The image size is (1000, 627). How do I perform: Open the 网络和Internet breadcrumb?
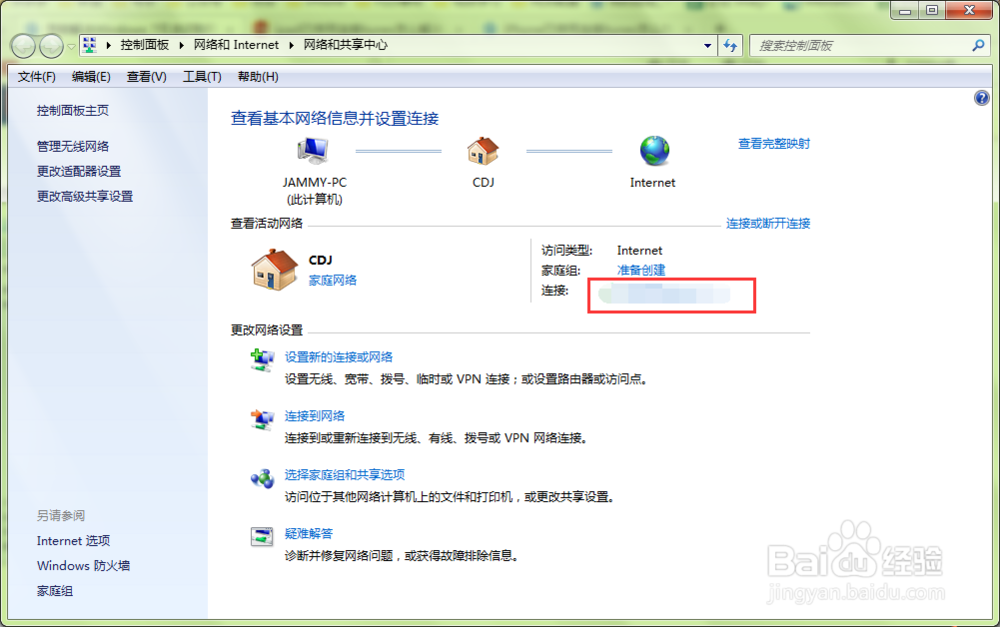(x=236, y=45)
